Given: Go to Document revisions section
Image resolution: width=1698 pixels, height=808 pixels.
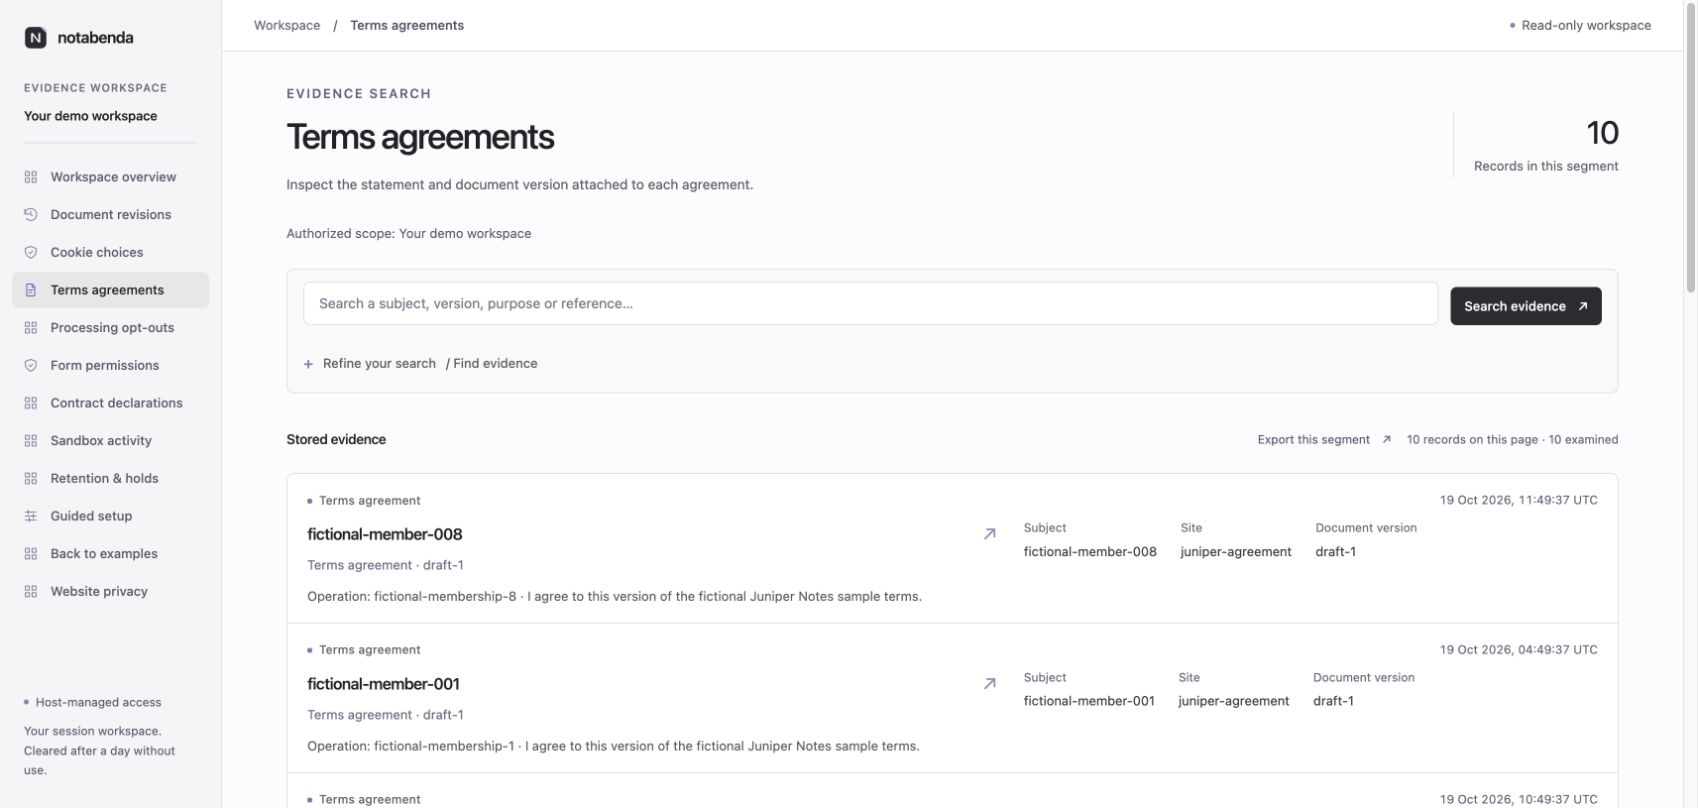Looking at the screenshot, I should click(110, 215).
